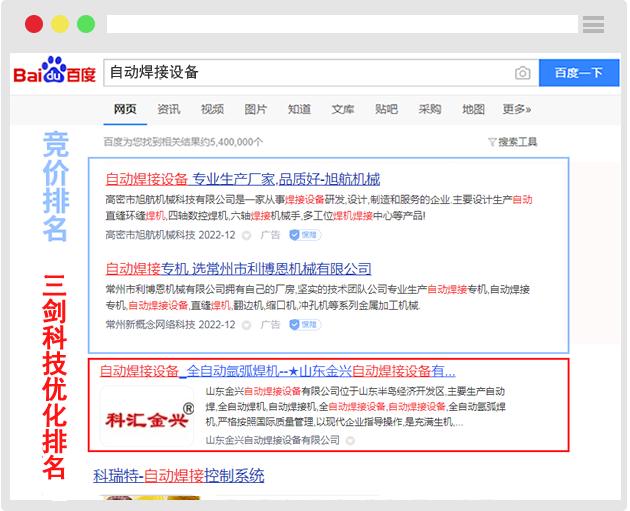Open result 自动焊接设备 专业生产厂家 旭航机械
Viewport: 630px width, 511px height.
click(x=243, y=179)
